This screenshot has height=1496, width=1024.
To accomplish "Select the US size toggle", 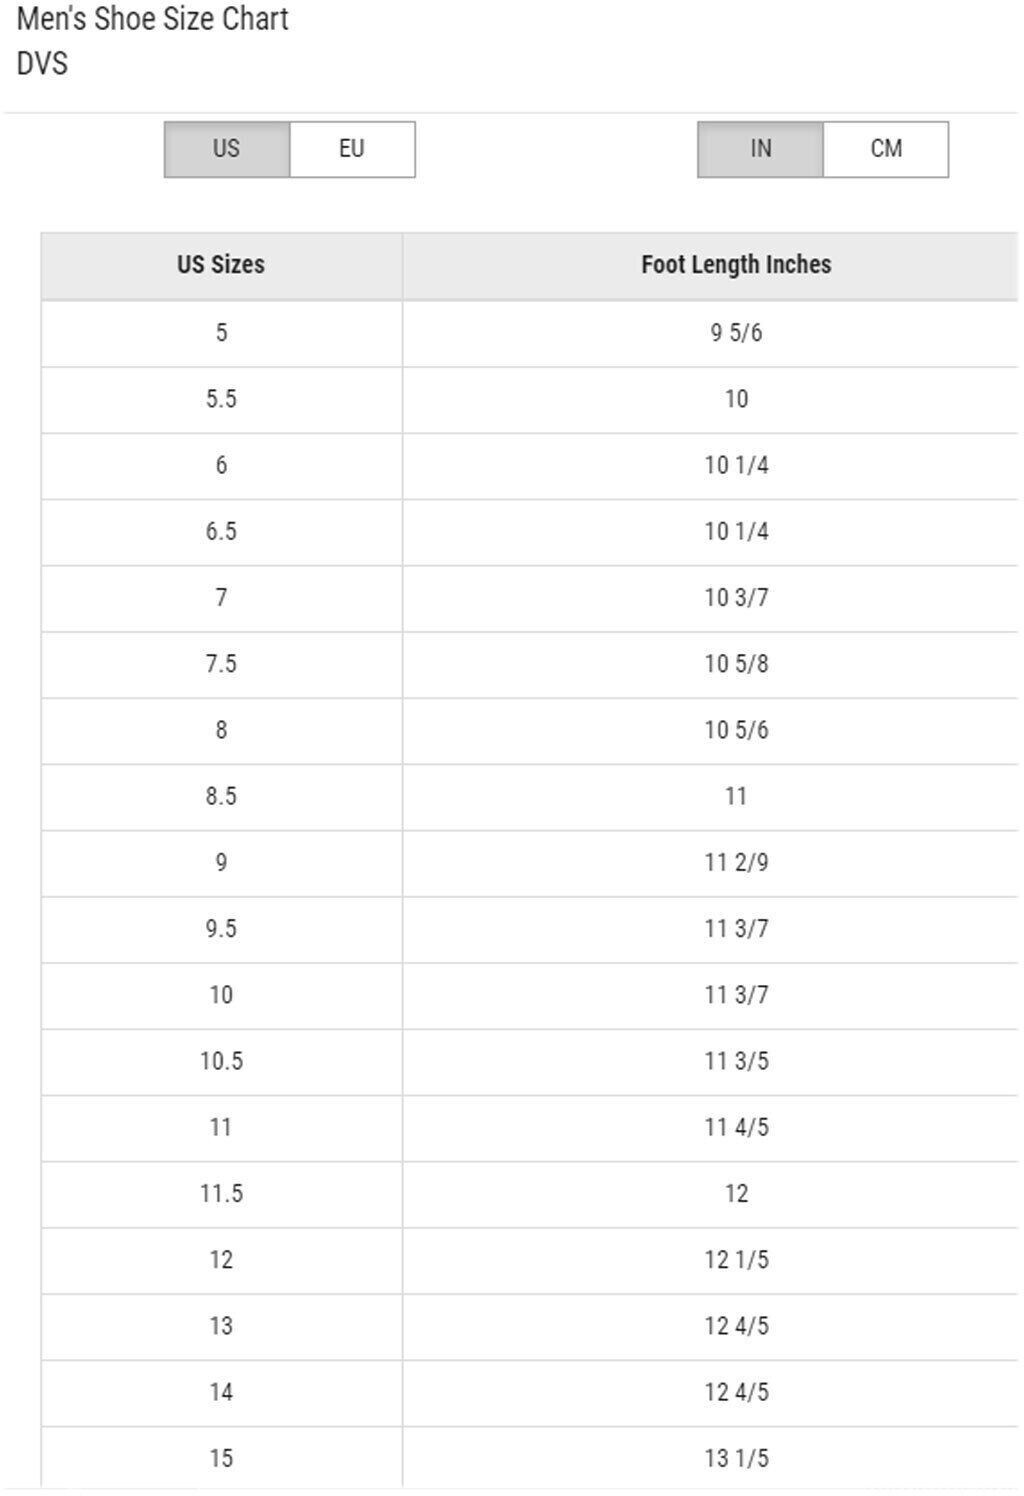I will point(227,149).
